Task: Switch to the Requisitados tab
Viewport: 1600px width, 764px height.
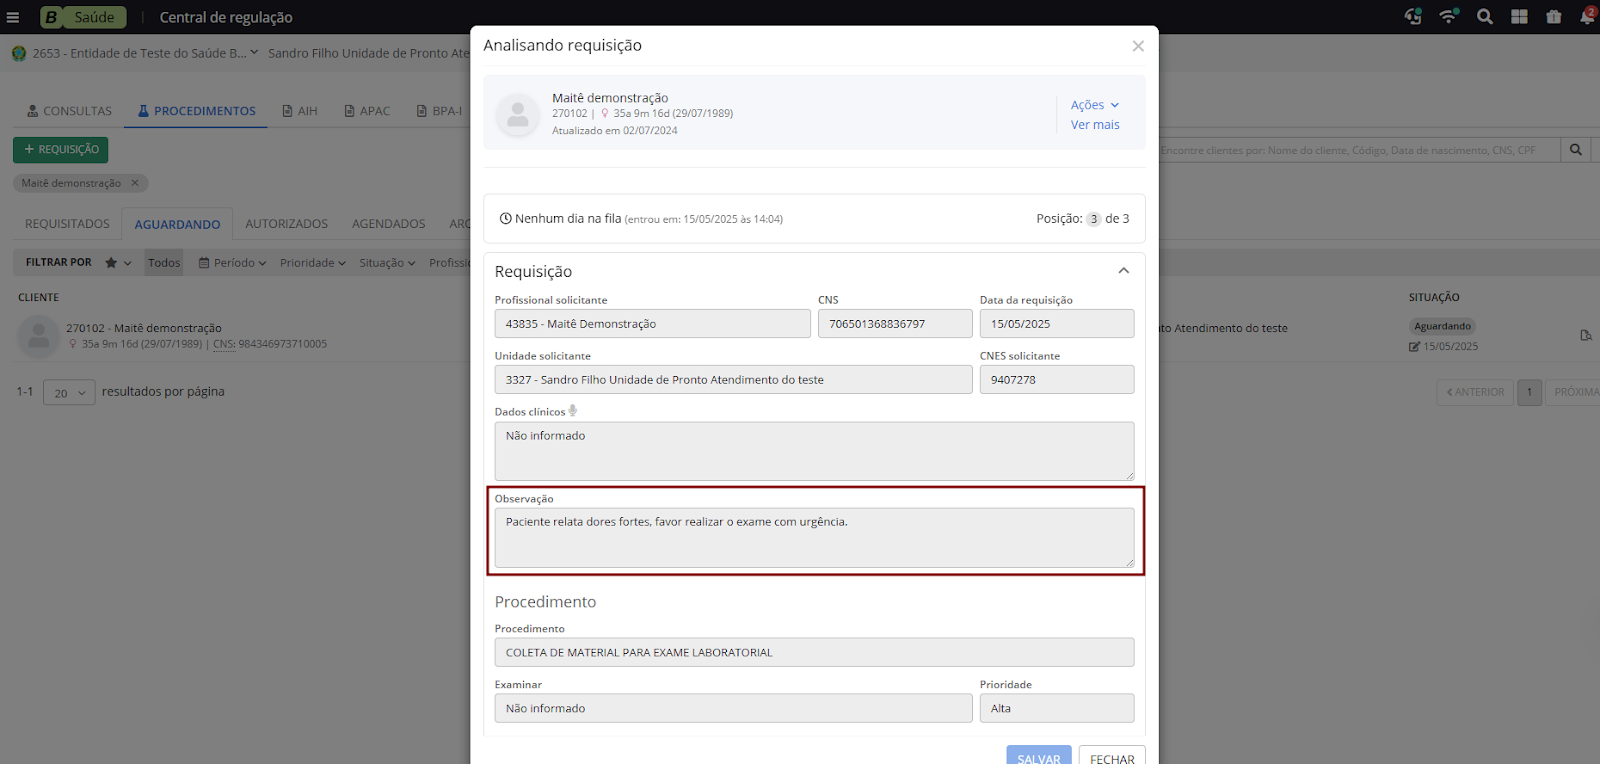Action: pos(67,224)
